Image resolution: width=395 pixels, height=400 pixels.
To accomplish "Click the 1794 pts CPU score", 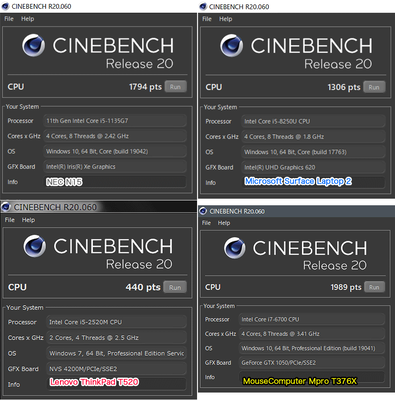I will tap(145, 87).
